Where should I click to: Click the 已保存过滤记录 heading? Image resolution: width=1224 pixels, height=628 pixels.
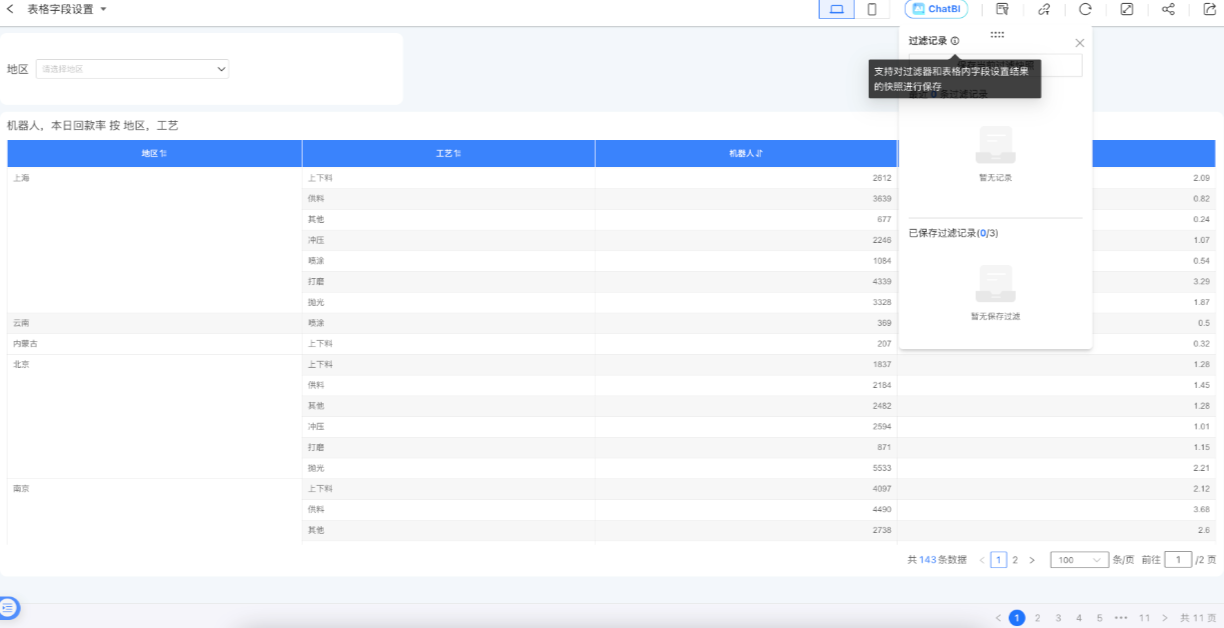click(x=953, y=233)
